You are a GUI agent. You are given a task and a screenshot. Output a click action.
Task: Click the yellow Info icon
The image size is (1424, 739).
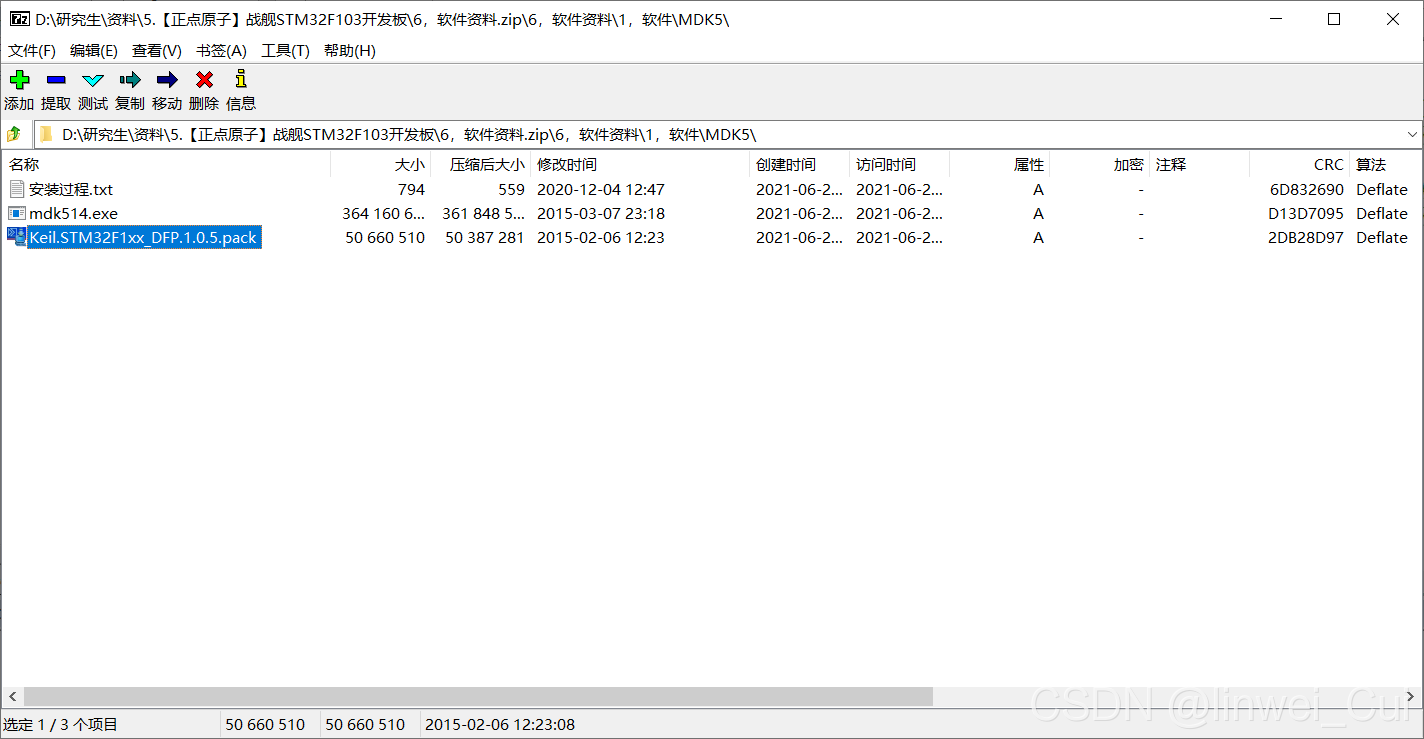(240, 80)
